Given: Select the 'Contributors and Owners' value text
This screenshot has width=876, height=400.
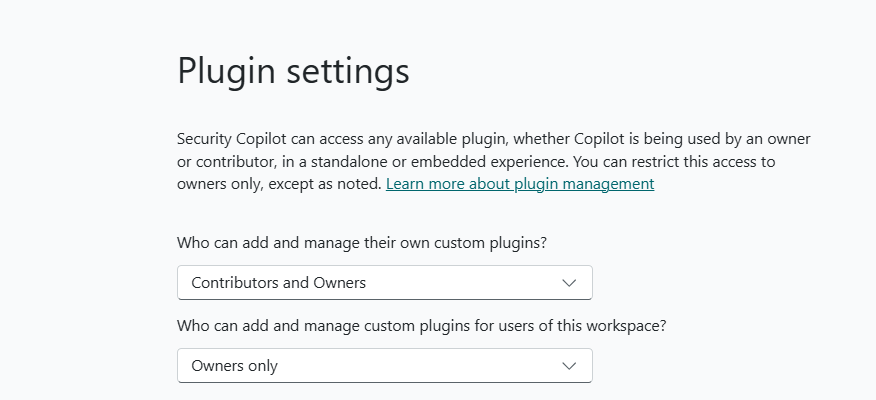Looking at the screenshot, I should [279, 283].
